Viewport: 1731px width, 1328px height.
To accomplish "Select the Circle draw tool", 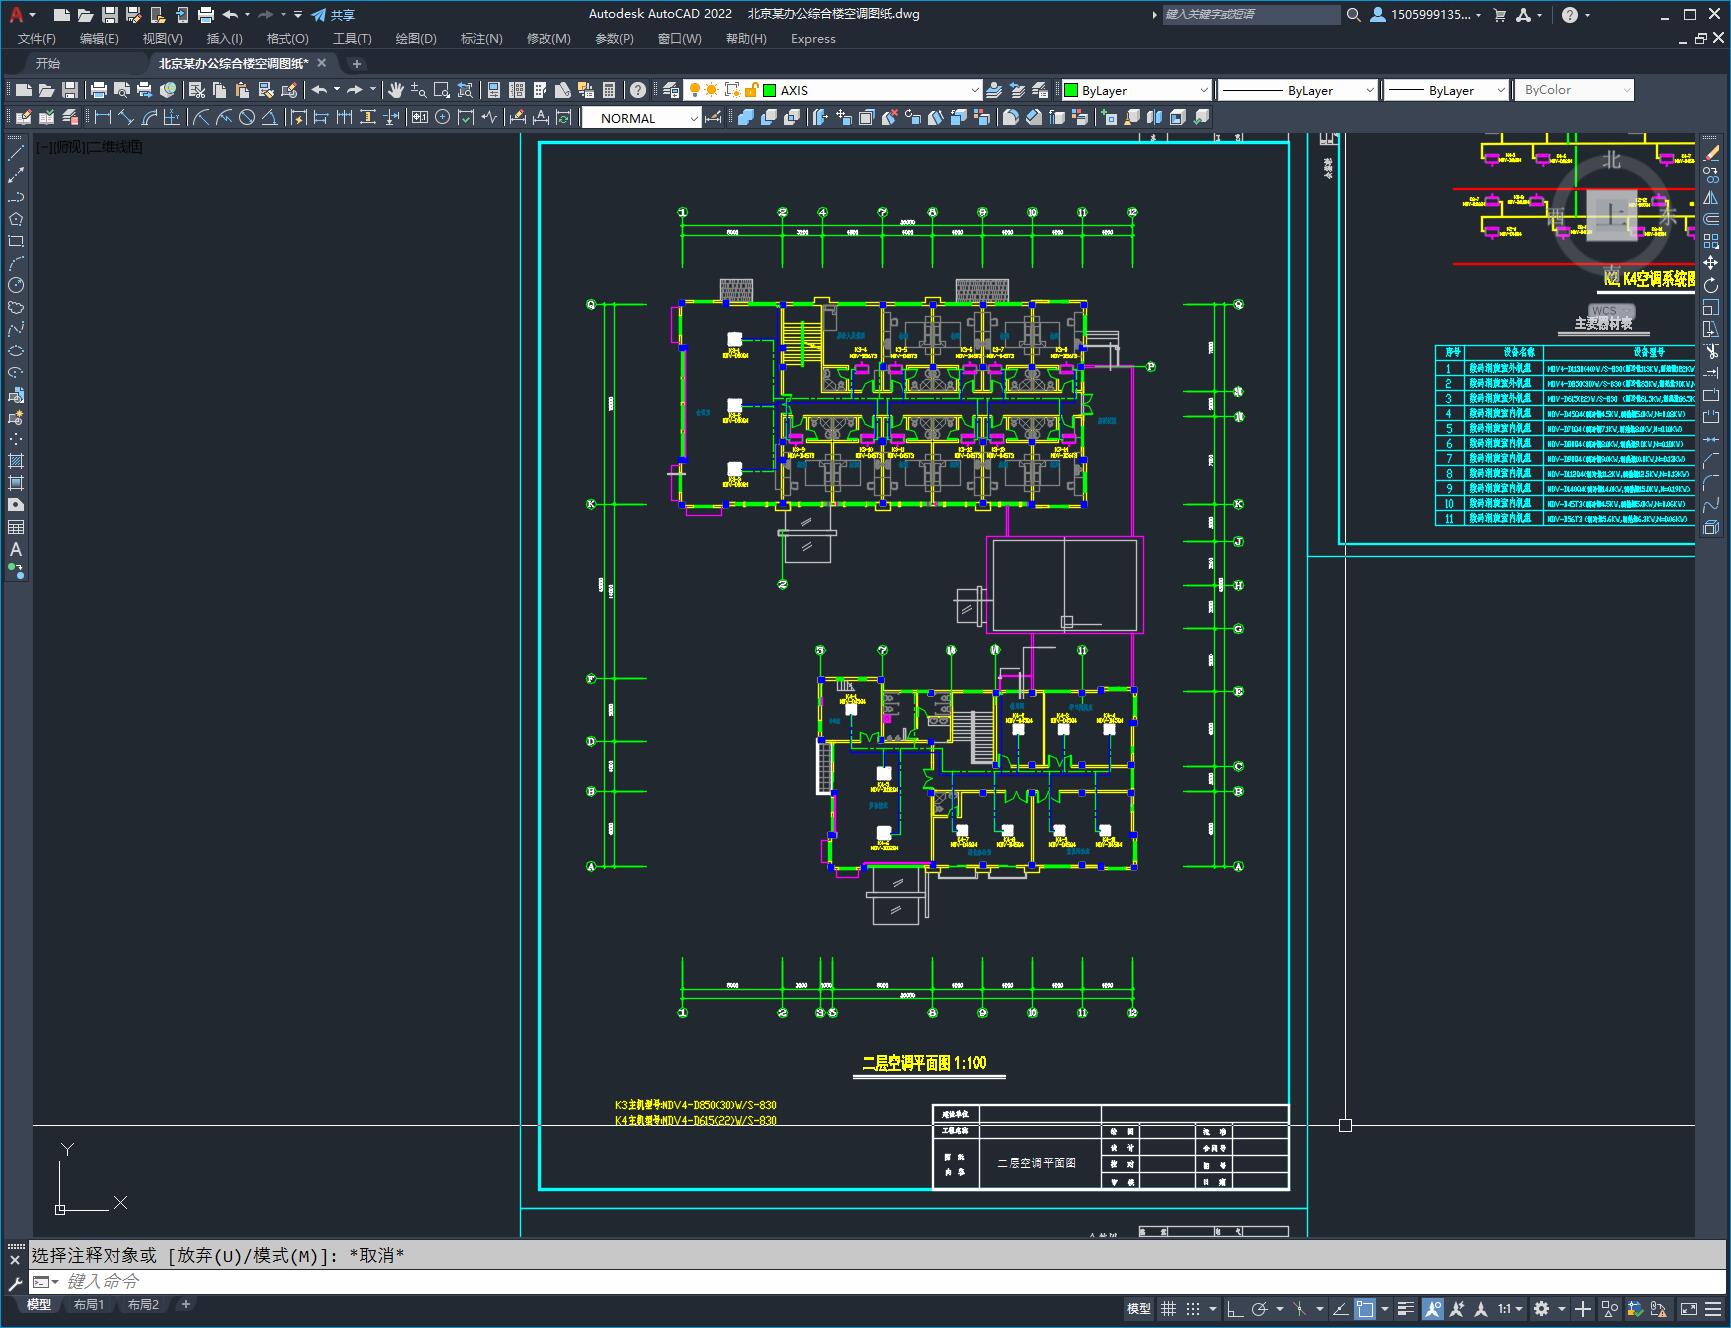I will click(16, 285).
